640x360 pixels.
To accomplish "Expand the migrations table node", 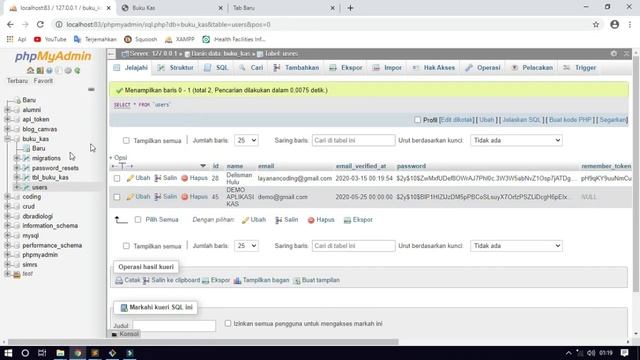I will pos(16,158).
